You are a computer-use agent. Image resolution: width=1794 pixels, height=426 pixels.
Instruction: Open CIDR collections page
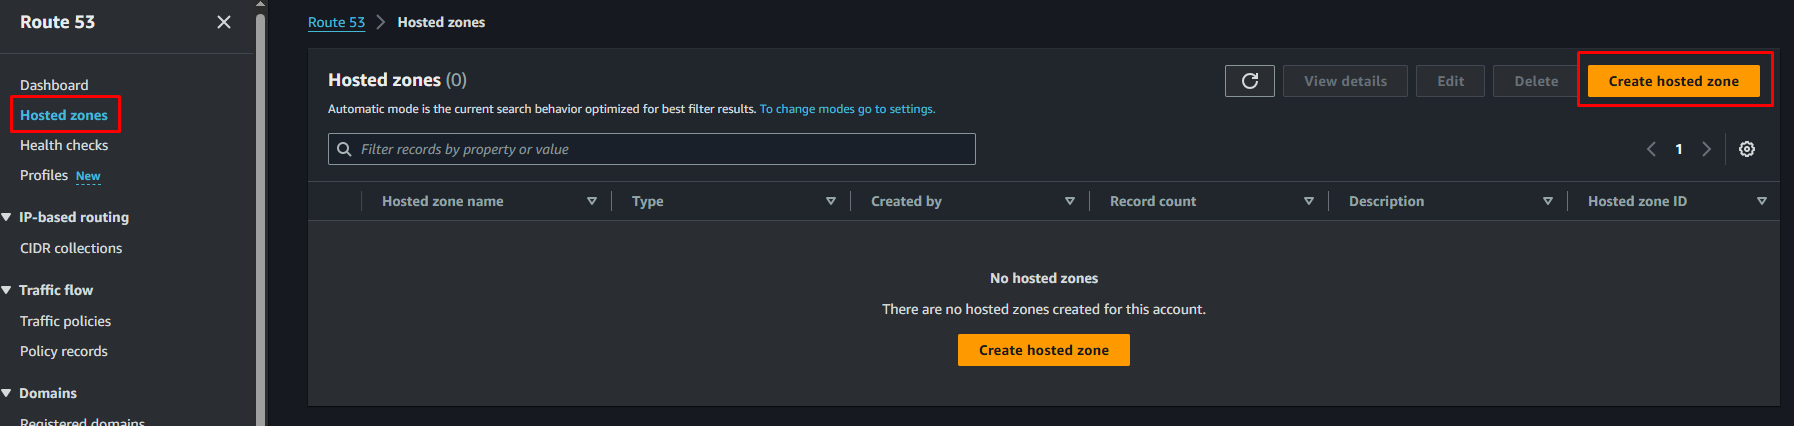click(71, 248)
